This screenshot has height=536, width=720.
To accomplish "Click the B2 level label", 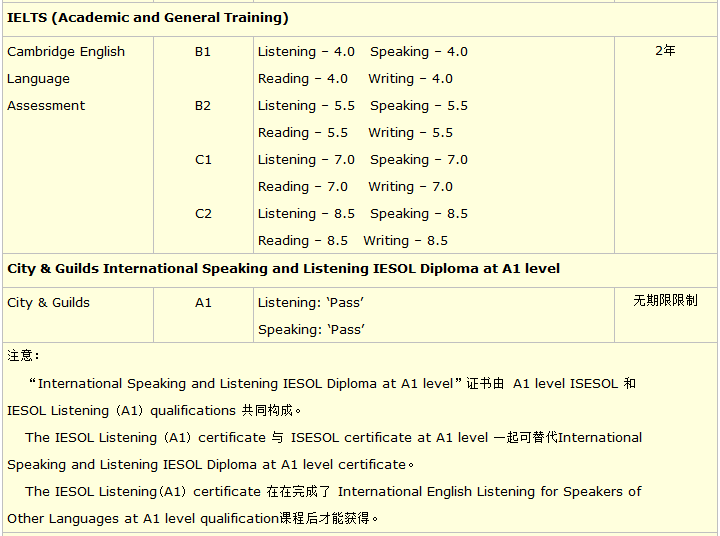I will point(203,106).
